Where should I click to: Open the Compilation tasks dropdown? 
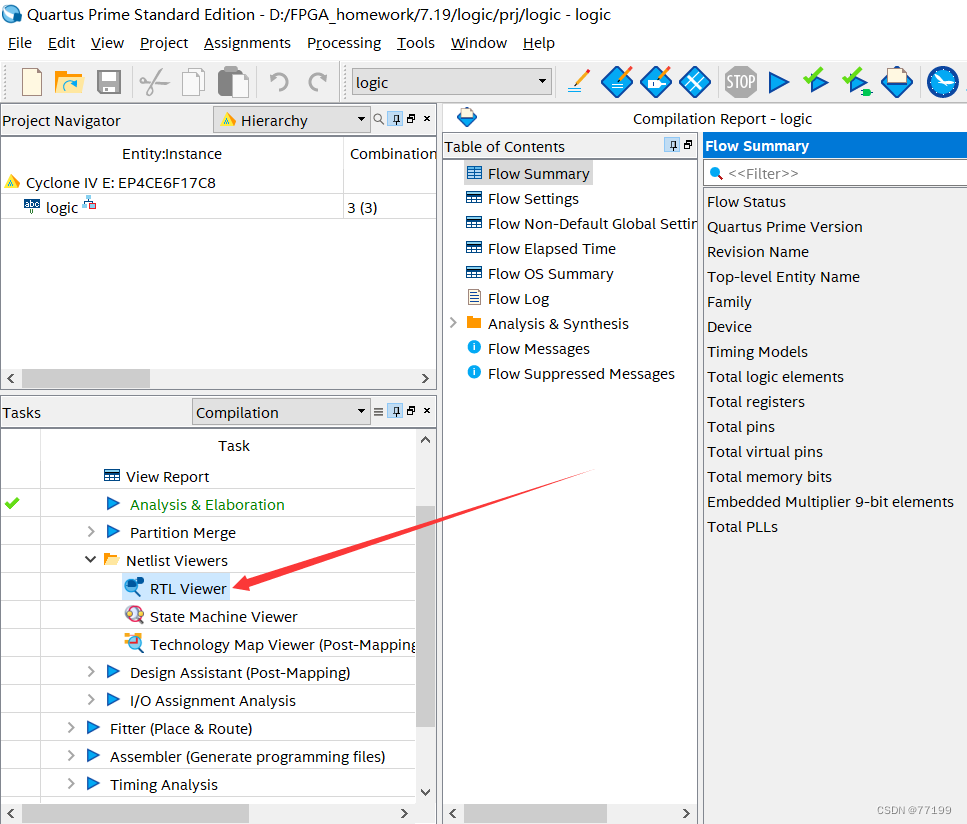tap(281, 412)
